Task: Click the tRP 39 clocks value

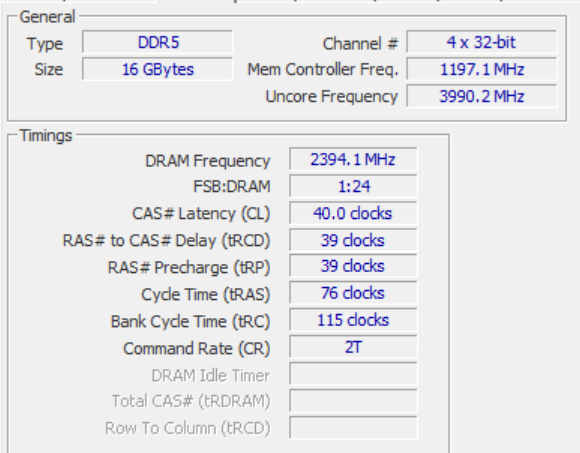Action: 353,266
